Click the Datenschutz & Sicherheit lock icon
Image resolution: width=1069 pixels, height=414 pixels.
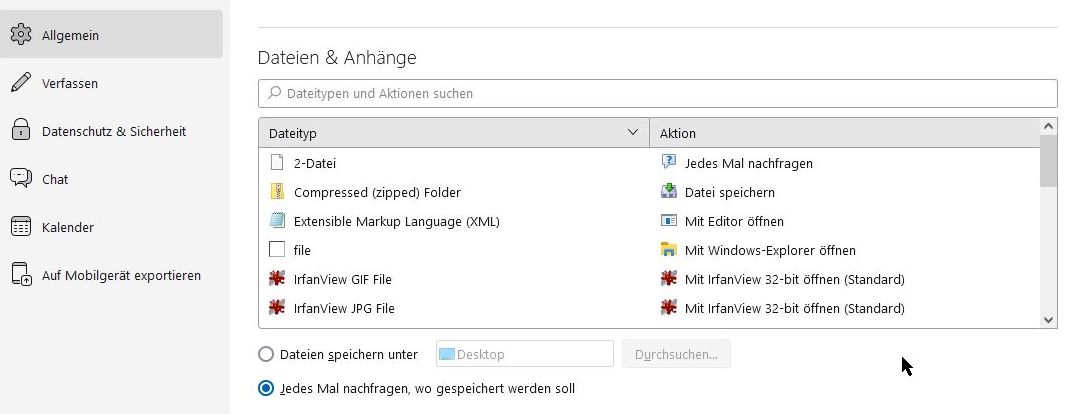click(x=21, y=131)
